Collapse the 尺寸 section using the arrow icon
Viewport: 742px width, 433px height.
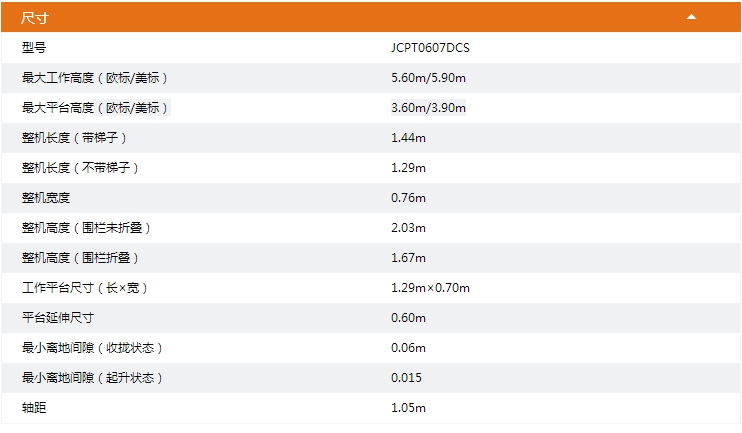tap(691, 17)
